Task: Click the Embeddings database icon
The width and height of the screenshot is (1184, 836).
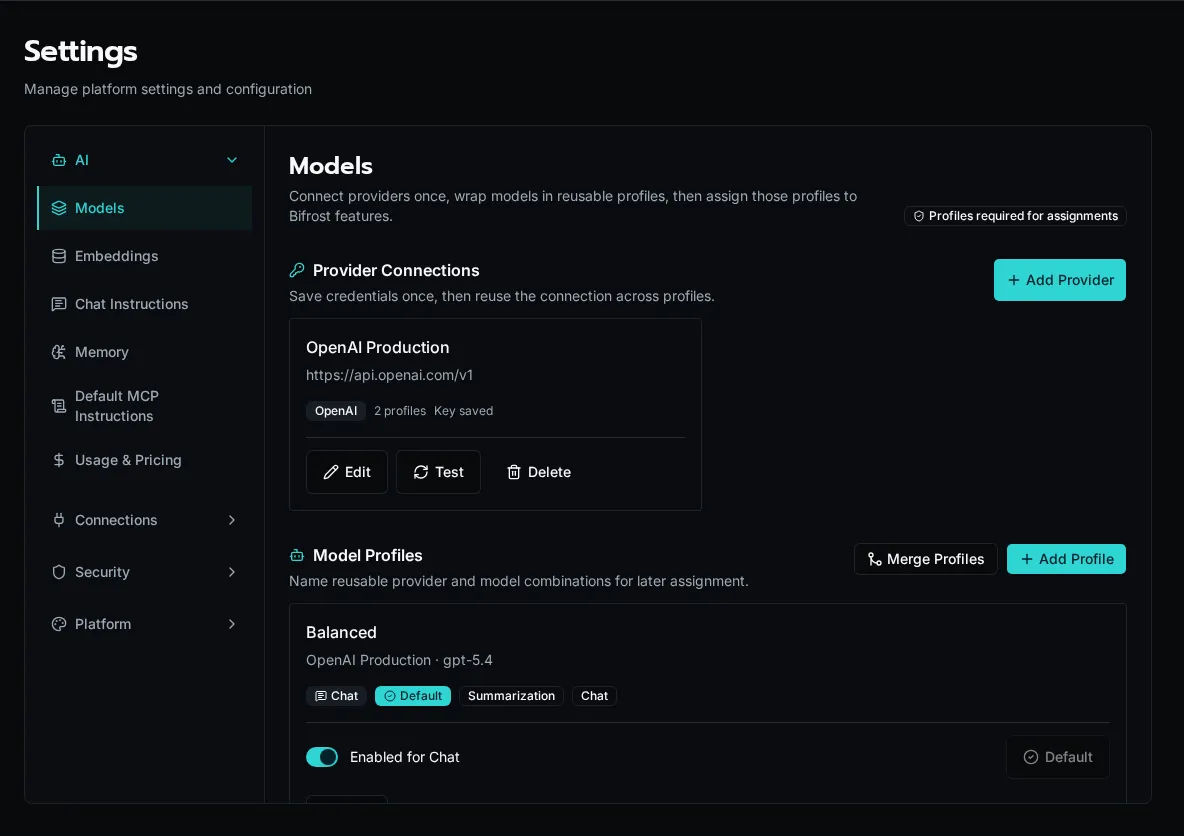Action: [x=58, y=256]
